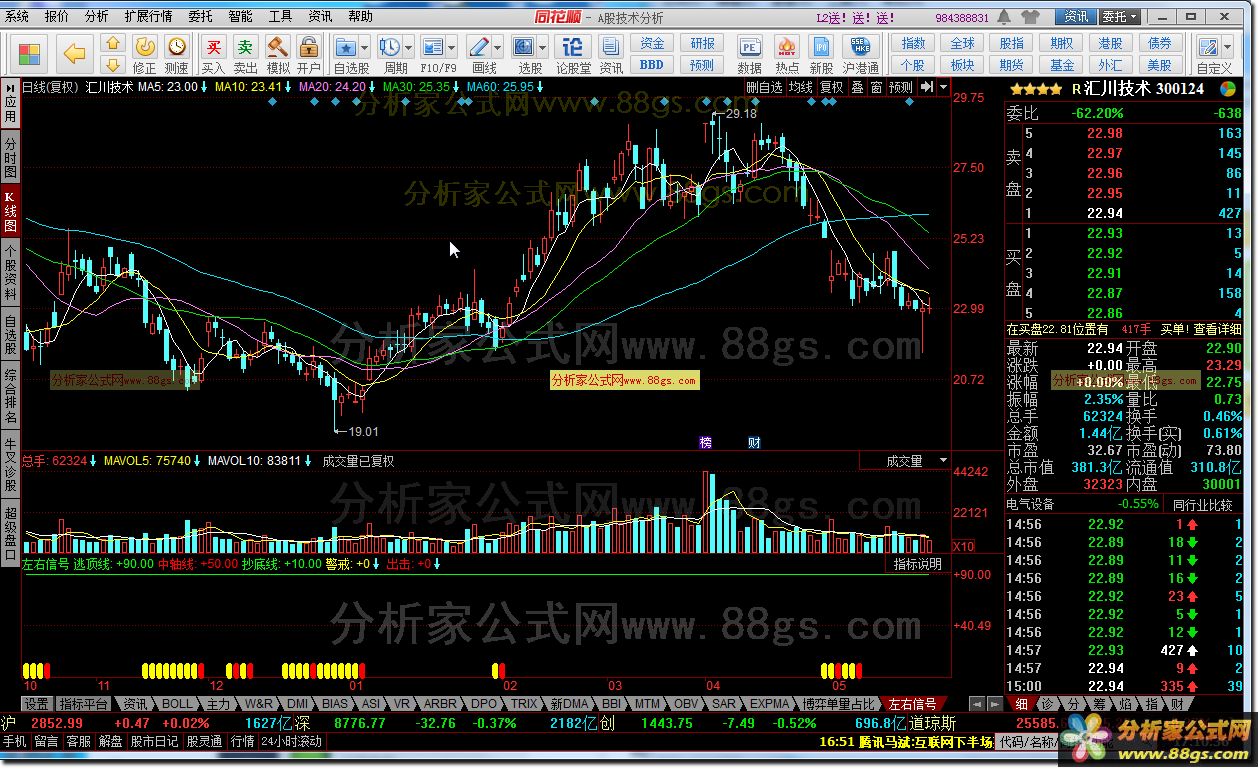Expand the 周期 period dropdown arrow

point(409,47)
